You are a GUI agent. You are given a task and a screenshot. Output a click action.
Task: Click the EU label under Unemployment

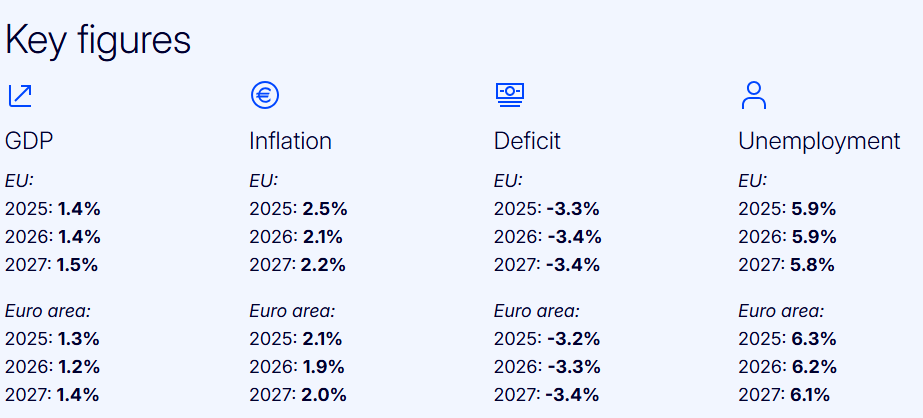pos(752,181)
